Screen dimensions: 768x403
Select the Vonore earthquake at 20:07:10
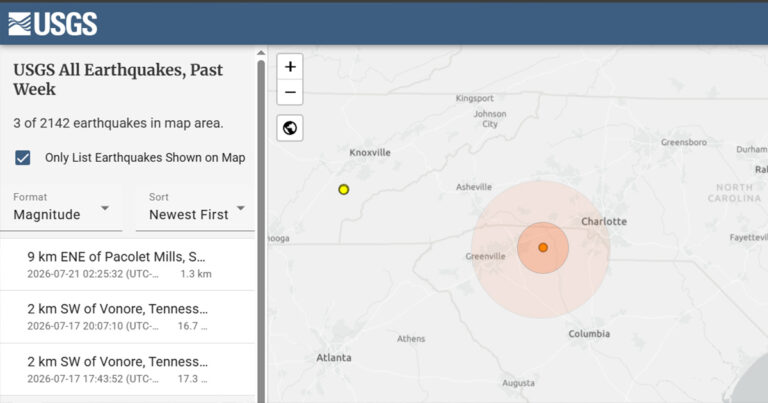[127, 317]
